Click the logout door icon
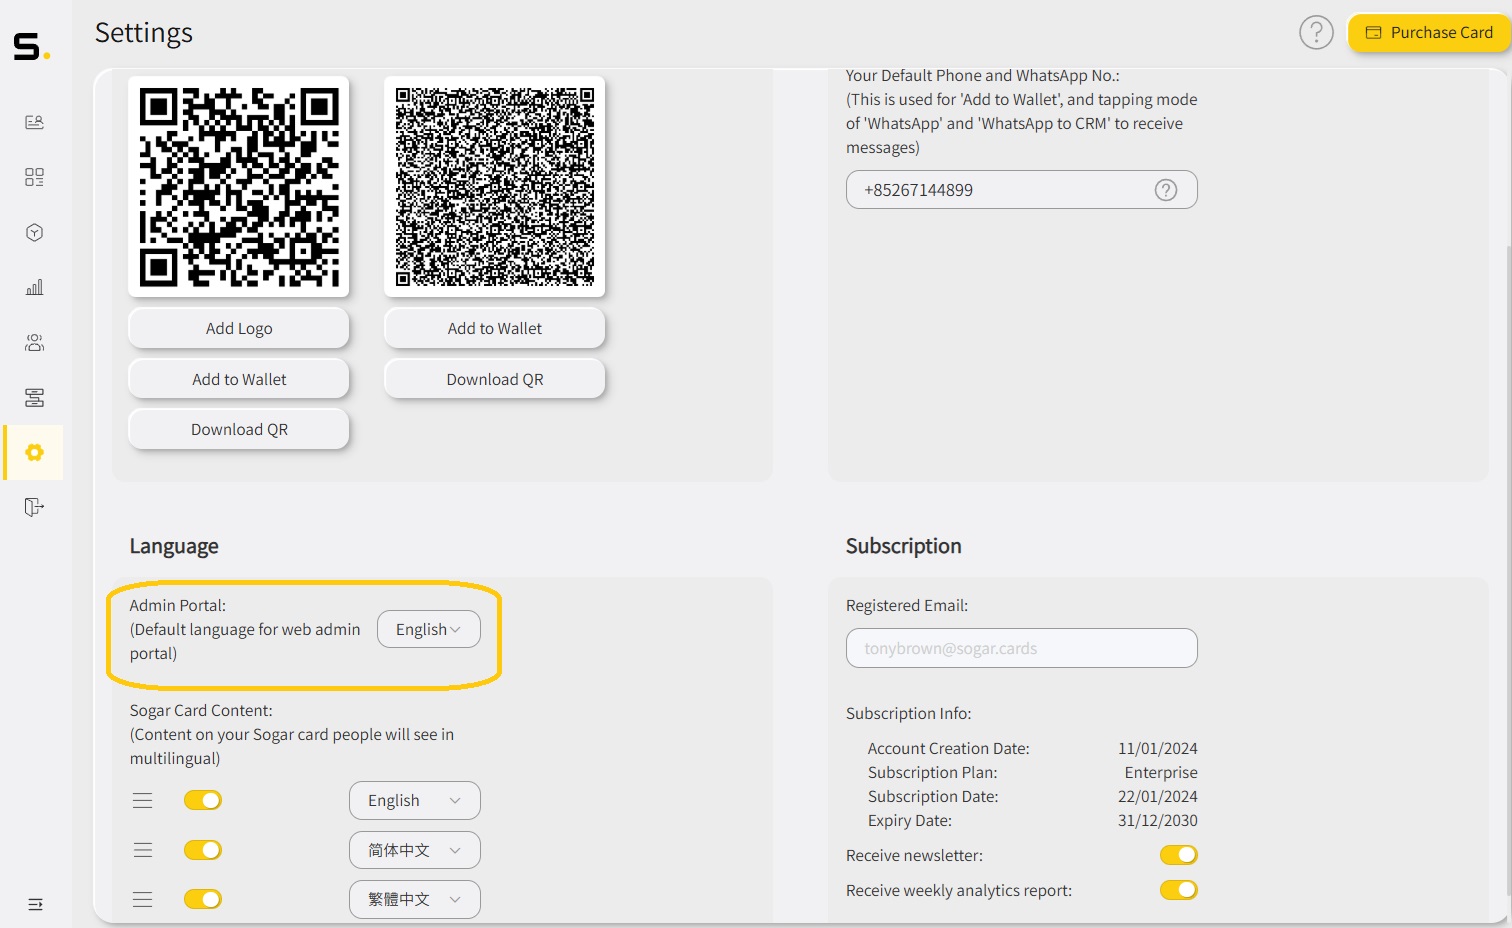The image size is (1512, 928). coord(34,507)
